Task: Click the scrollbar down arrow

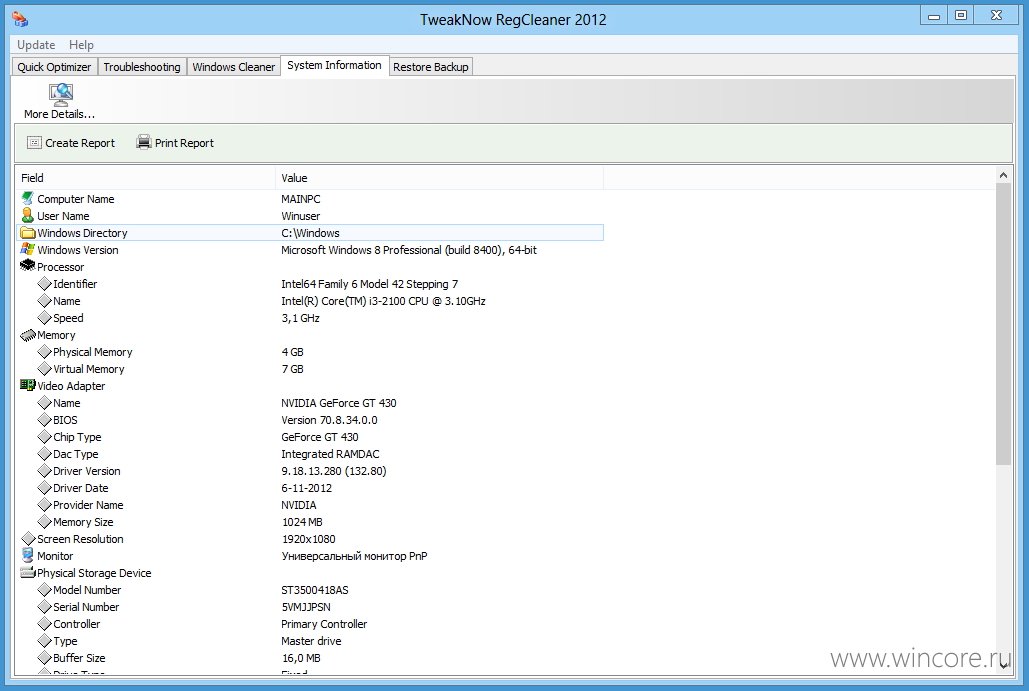Action: pos(1003,666)
